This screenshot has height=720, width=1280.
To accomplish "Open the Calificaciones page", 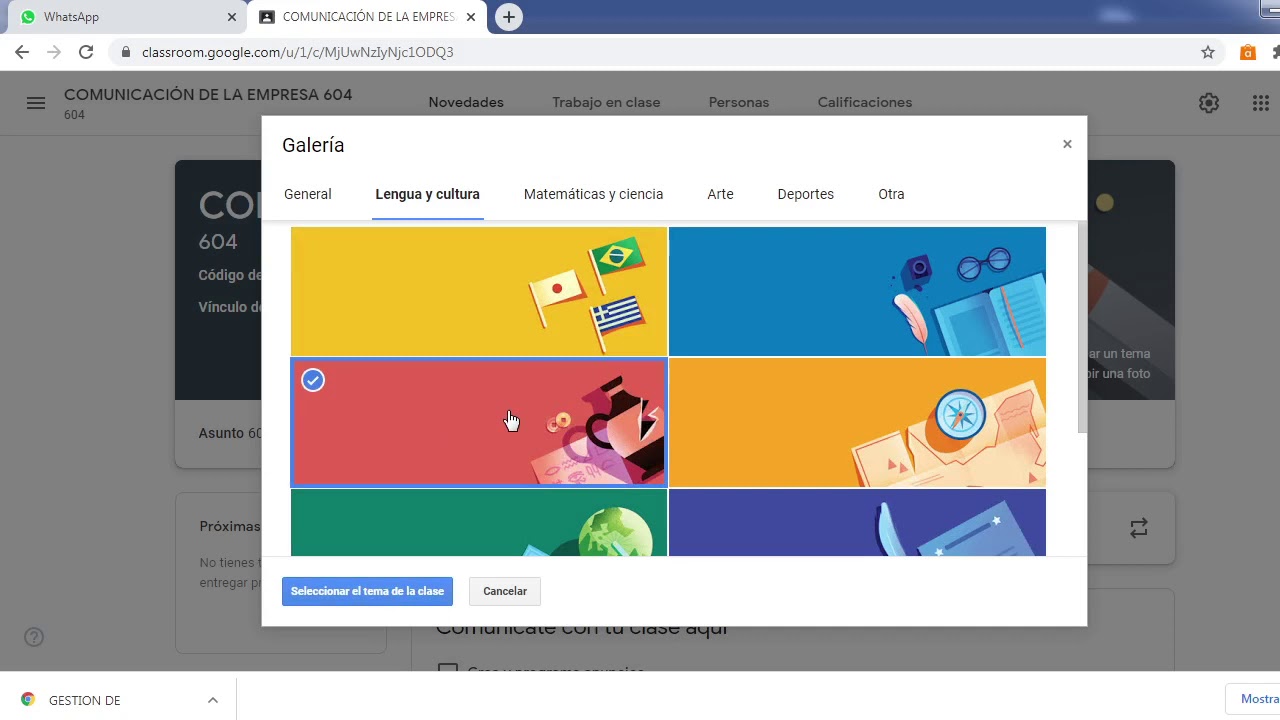I will click(x=865, y=102).
